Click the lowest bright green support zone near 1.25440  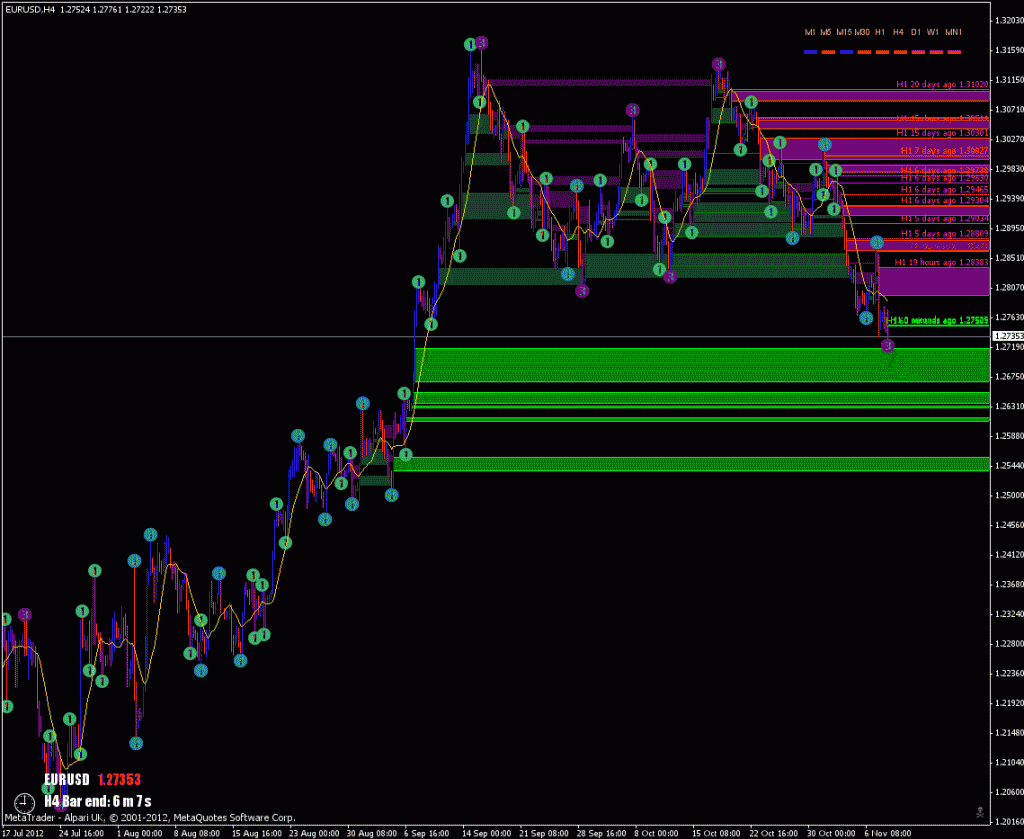point(692,464)
